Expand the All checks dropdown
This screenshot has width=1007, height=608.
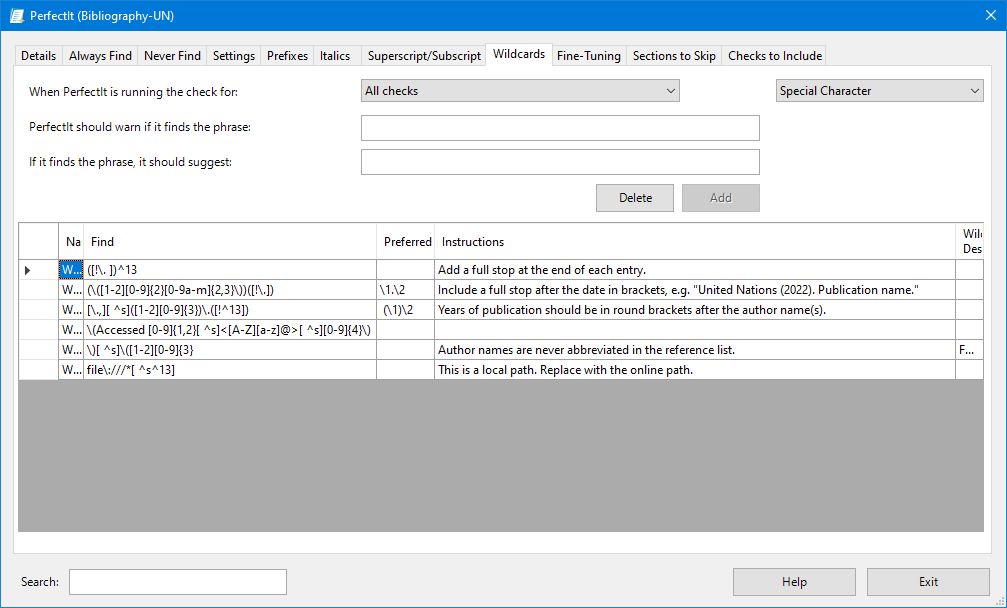[x=520, y=91]
